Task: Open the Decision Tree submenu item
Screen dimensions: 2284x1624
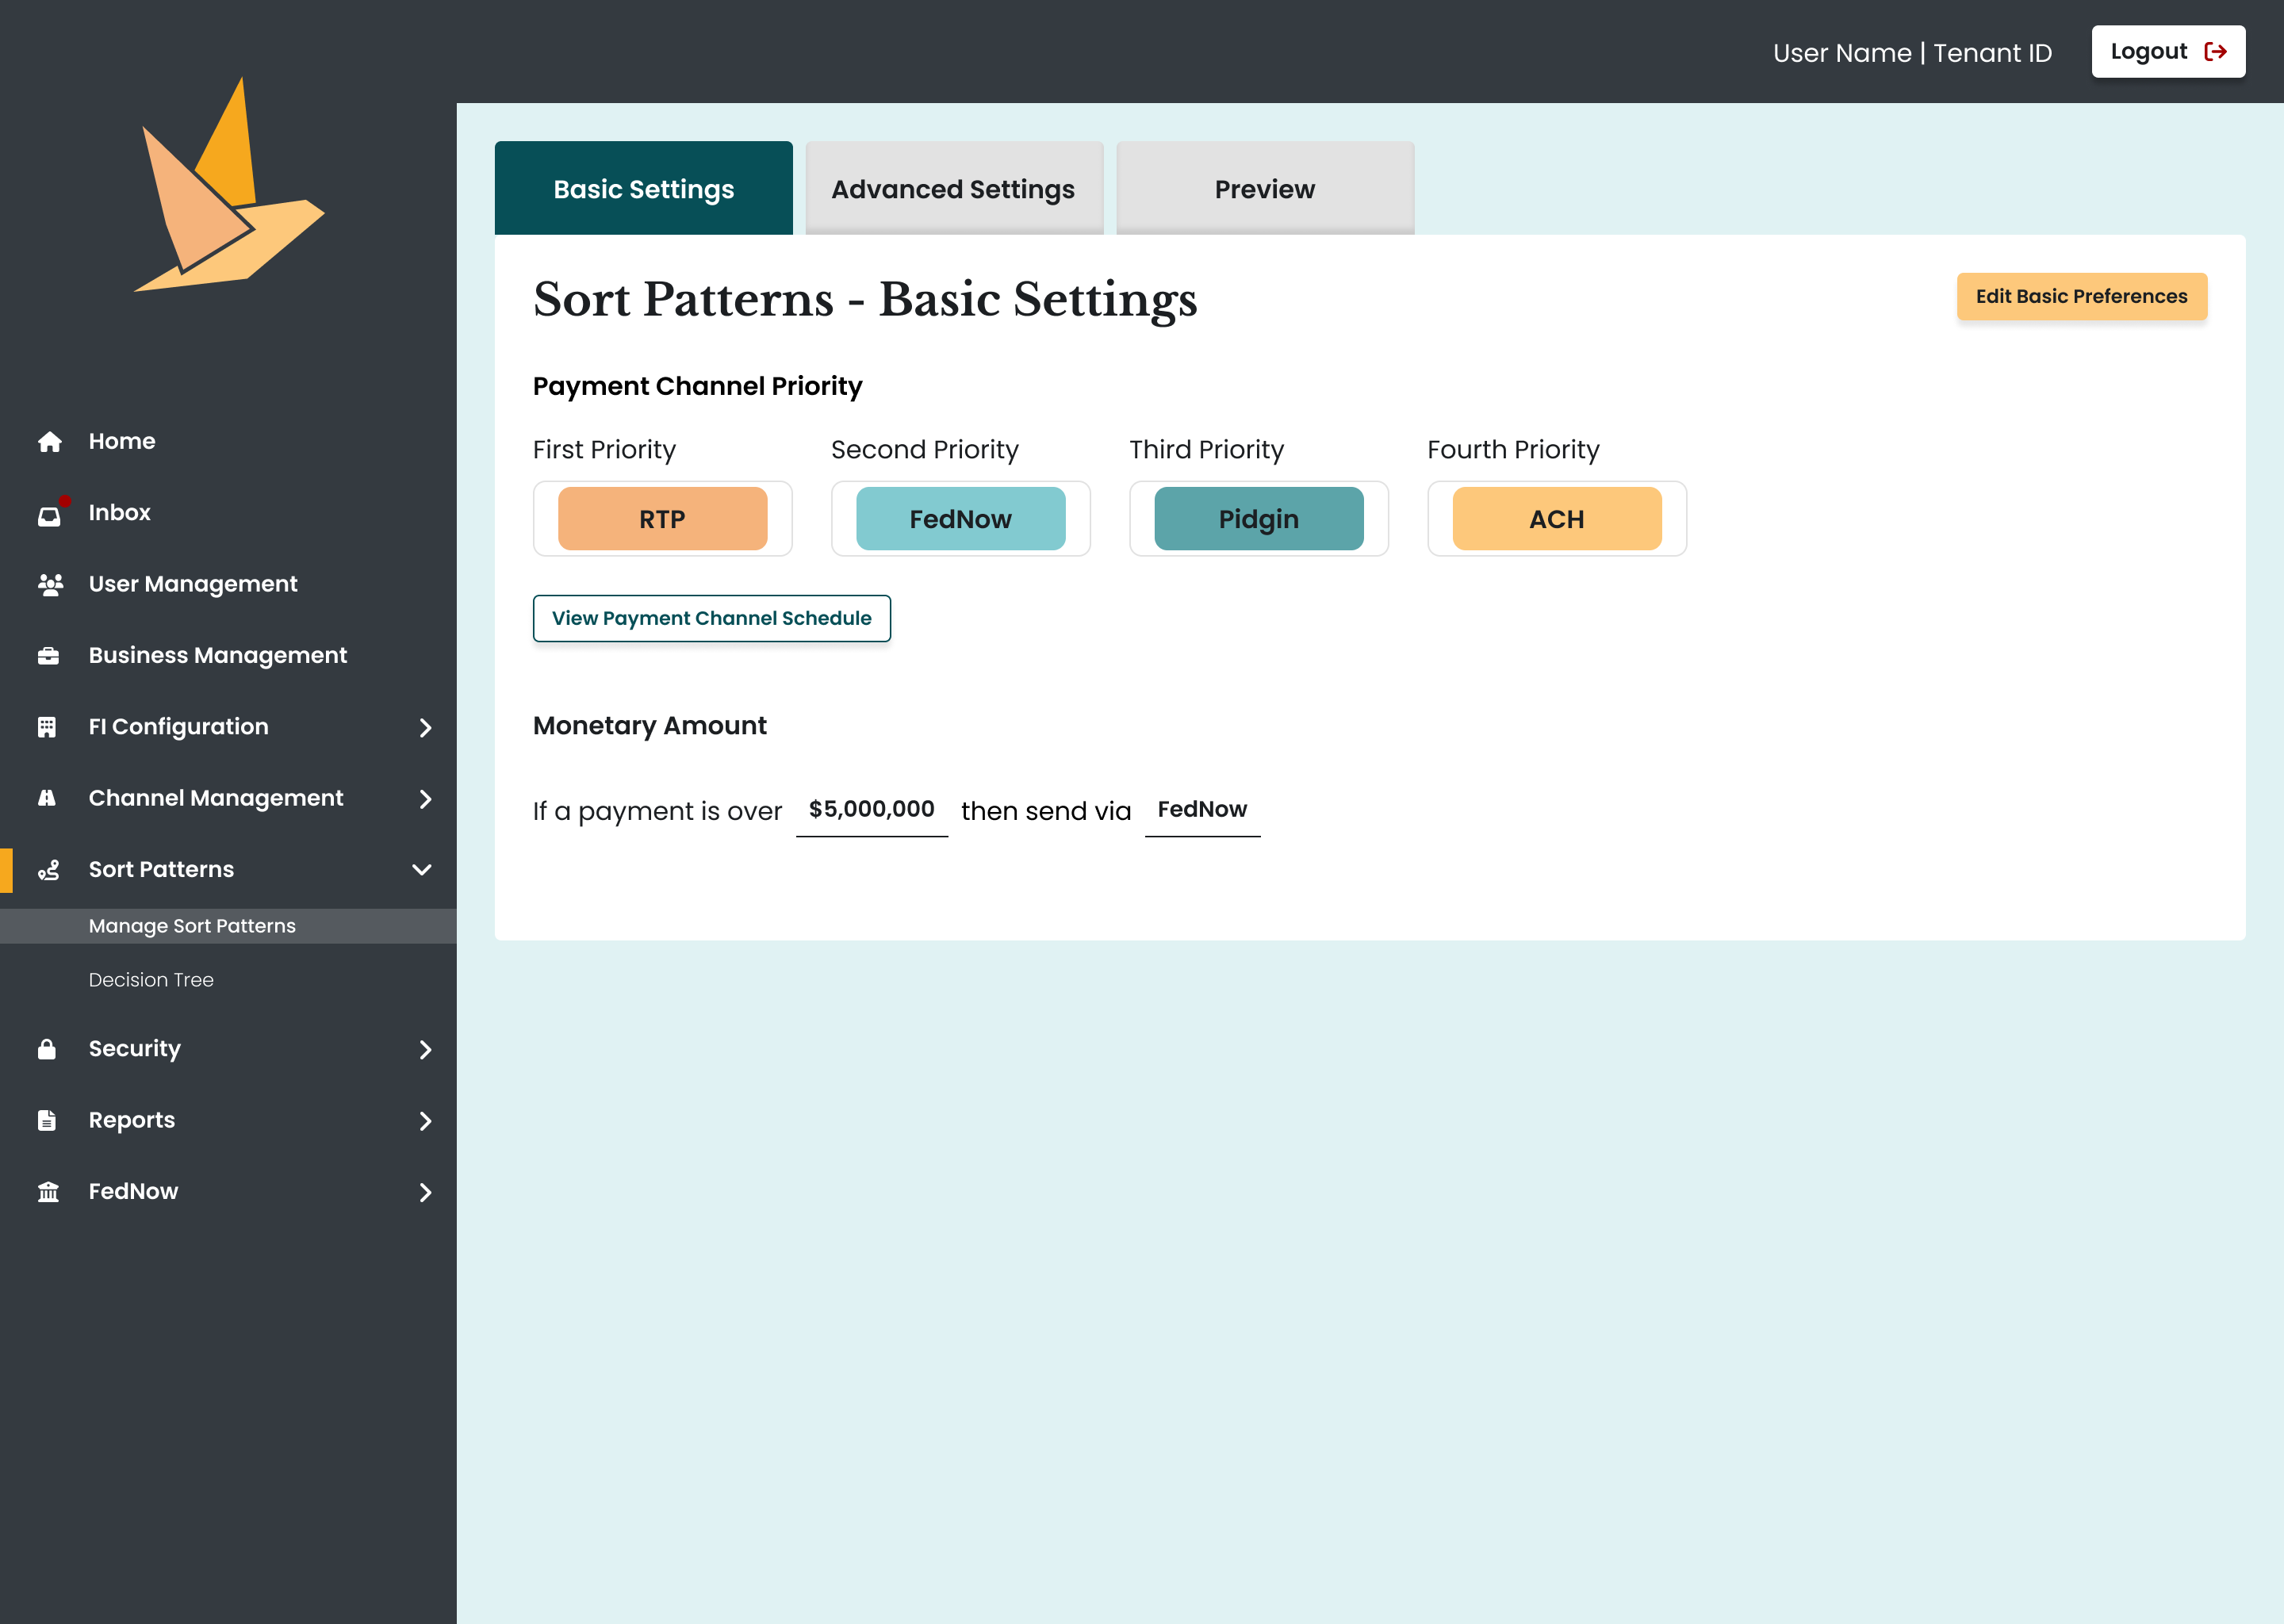Action: 151,980
